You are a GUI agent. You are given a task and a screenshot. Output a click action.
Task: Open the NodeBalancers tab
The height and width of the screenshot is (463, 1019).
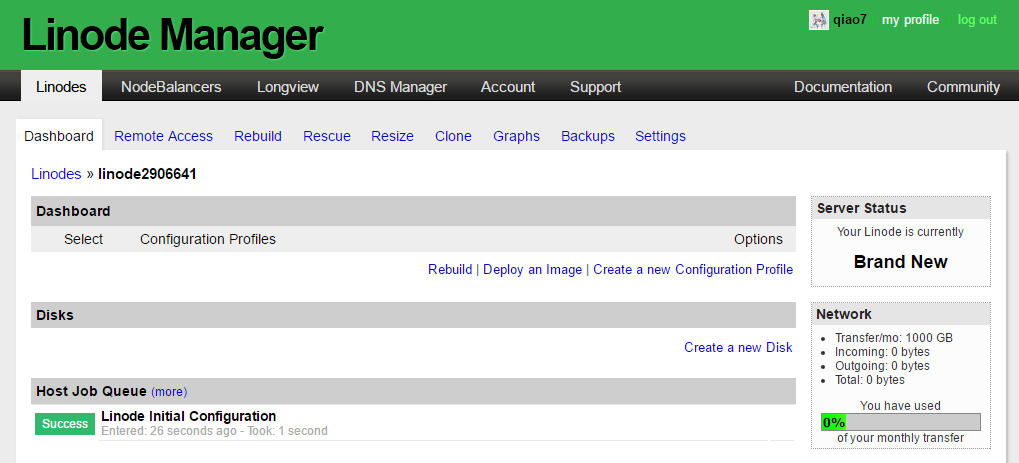(171, 86)
